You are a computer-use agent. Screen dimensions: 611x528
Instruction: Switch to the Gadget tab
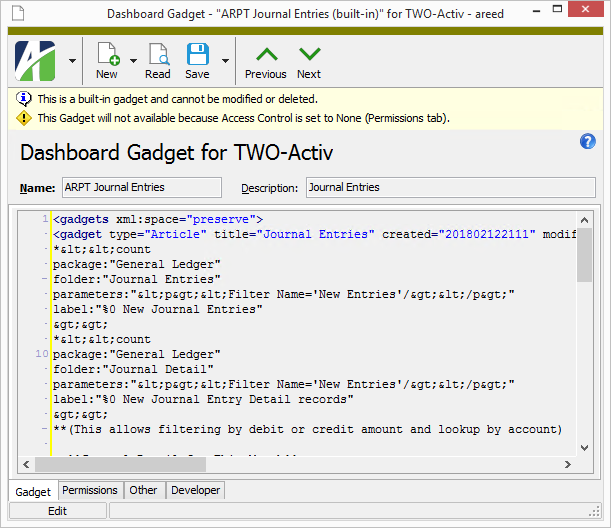click(x=33, y=491)
